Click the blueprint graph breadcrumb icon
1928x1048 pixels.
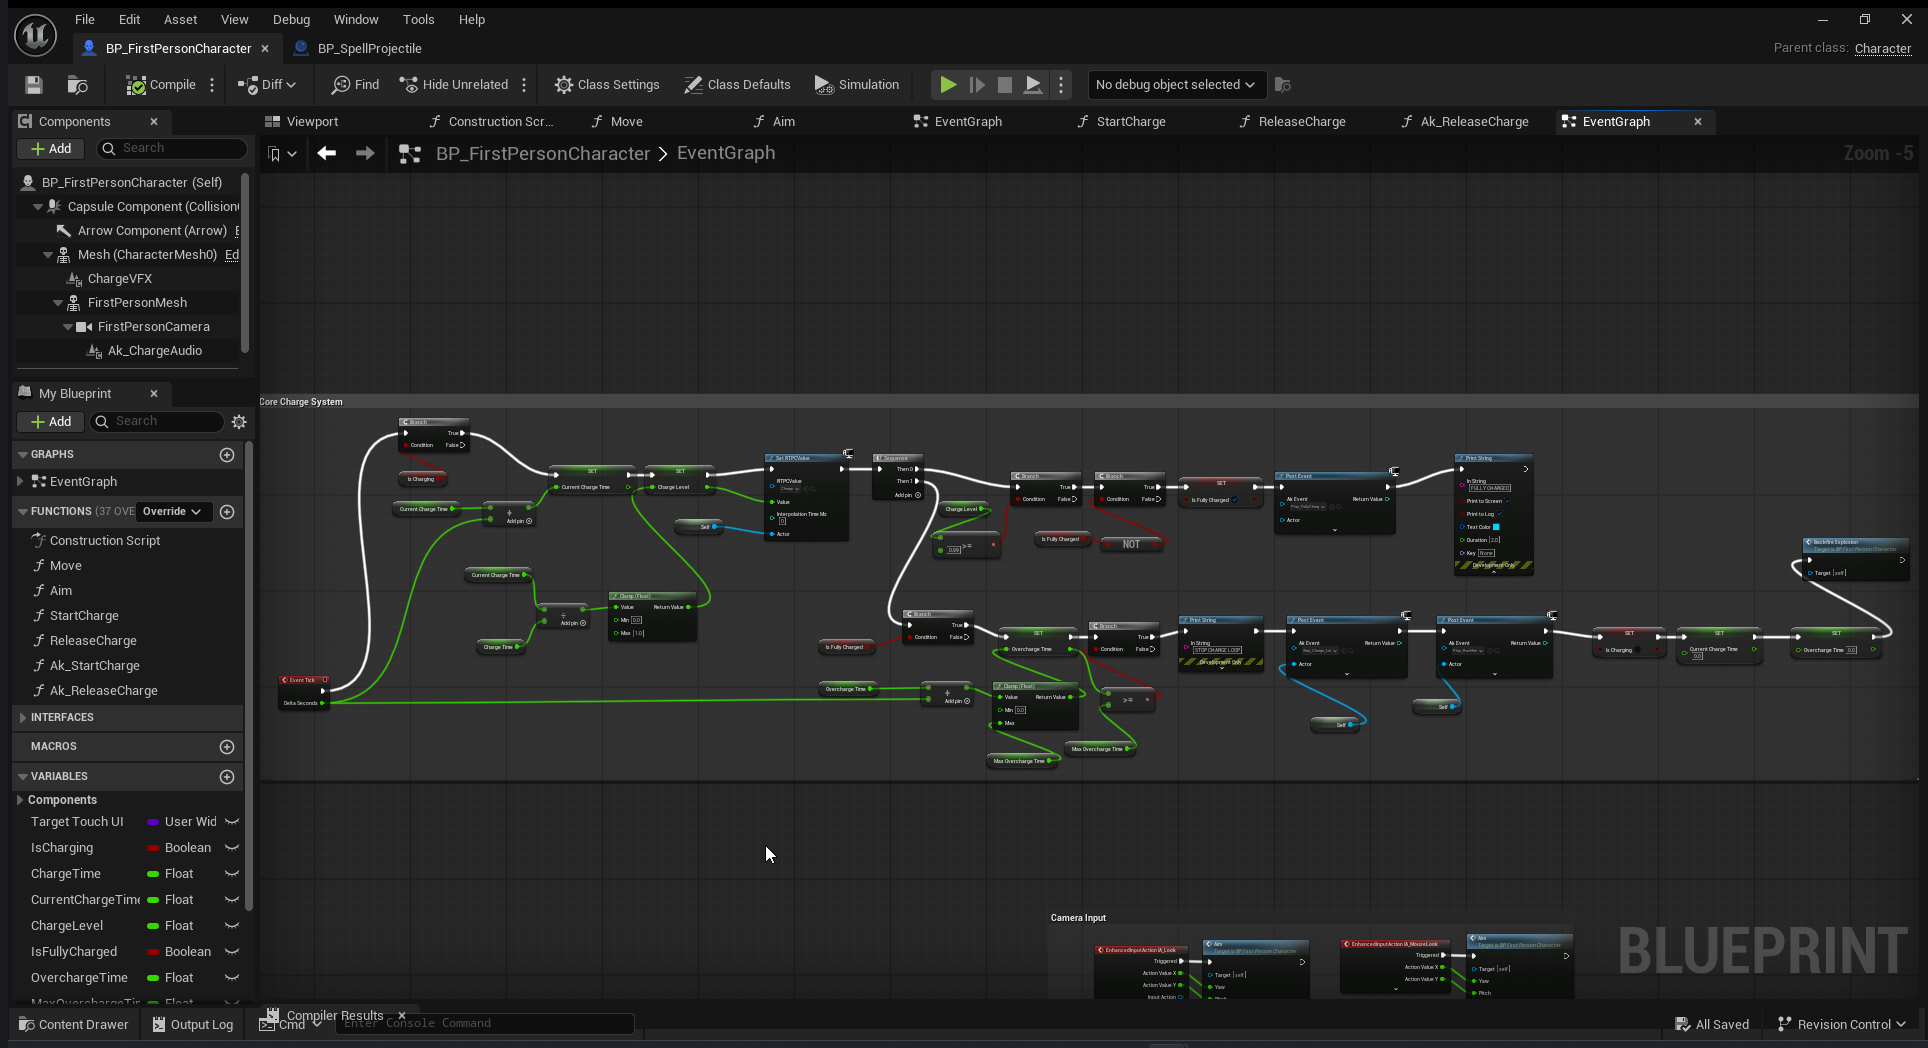tap(409, 154)
